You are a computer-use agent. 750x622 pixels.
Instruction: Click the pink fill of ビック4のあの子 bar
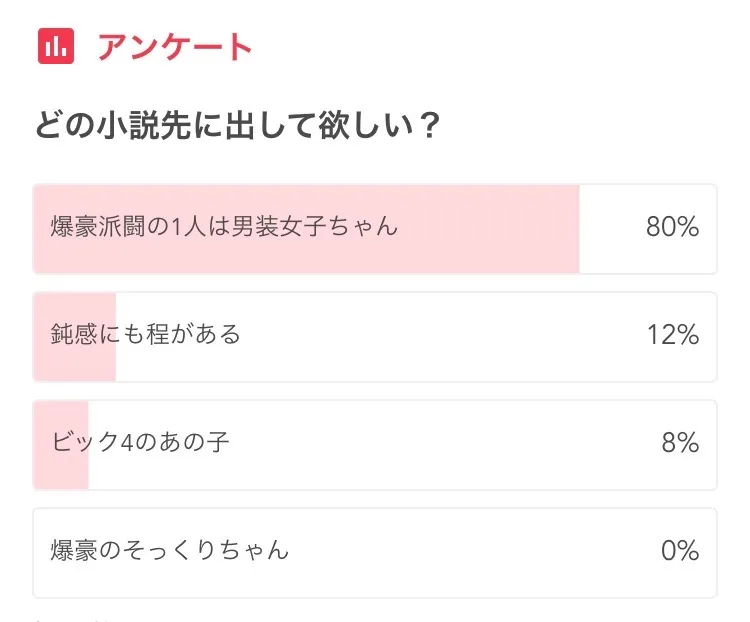61,445
